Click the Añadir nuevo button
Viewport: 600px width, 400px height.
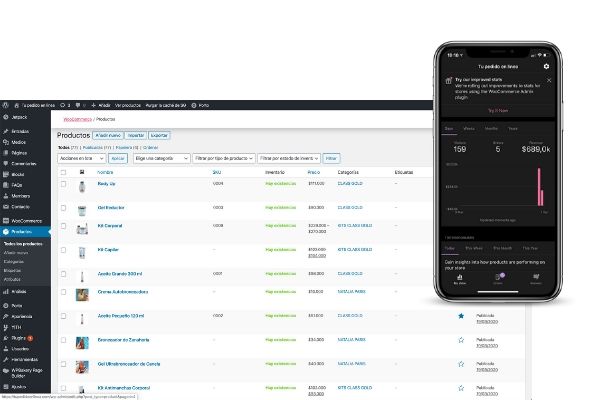[x=108, y=135]
